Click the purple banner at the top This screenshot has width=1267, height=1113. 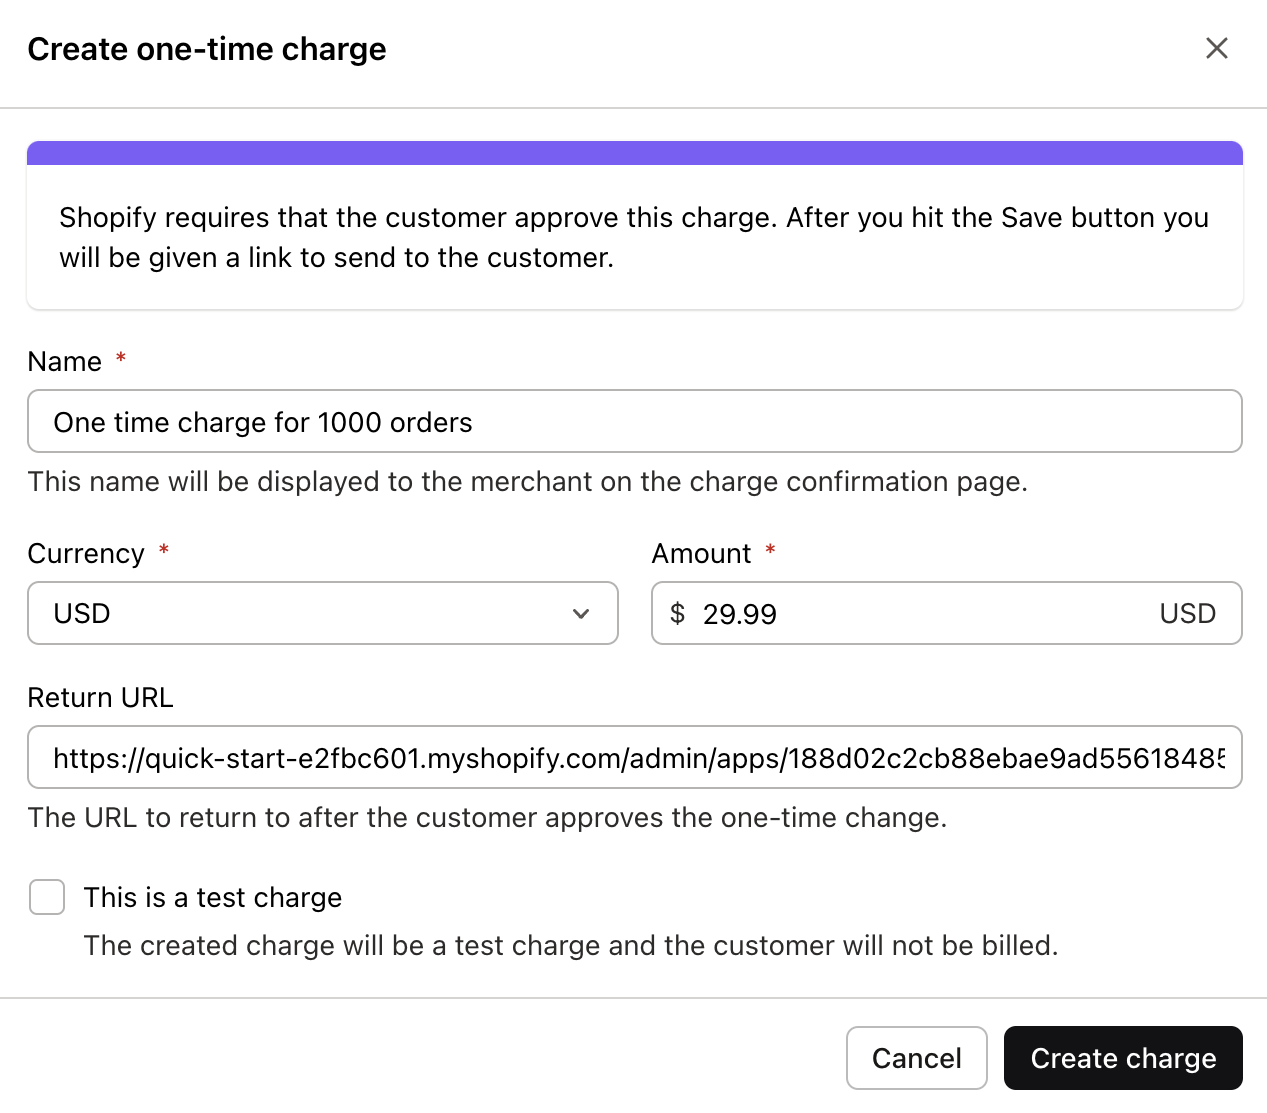633,152
